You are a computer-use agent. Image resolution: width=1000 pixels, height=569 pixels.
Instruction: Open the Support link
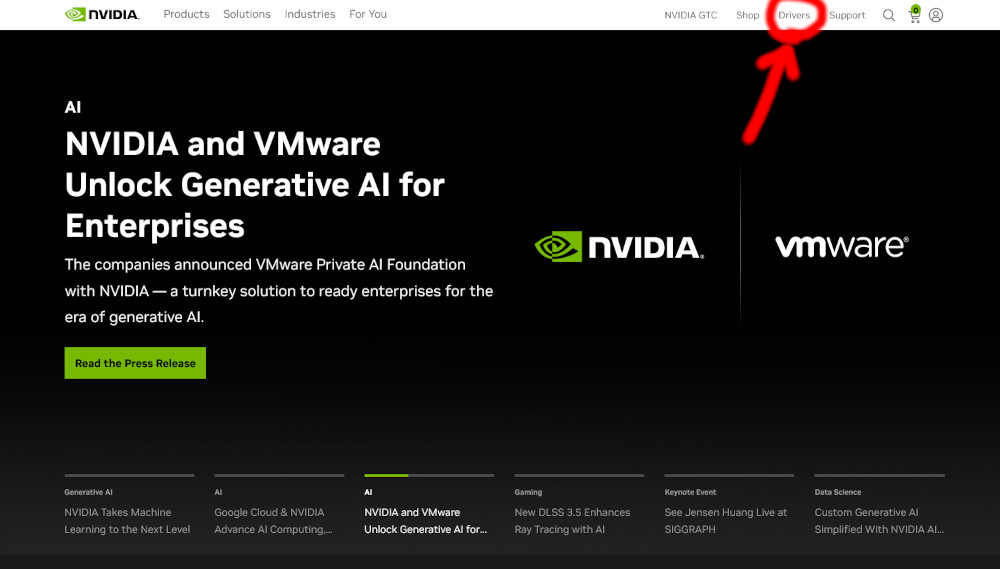click(x=847, y=15)
